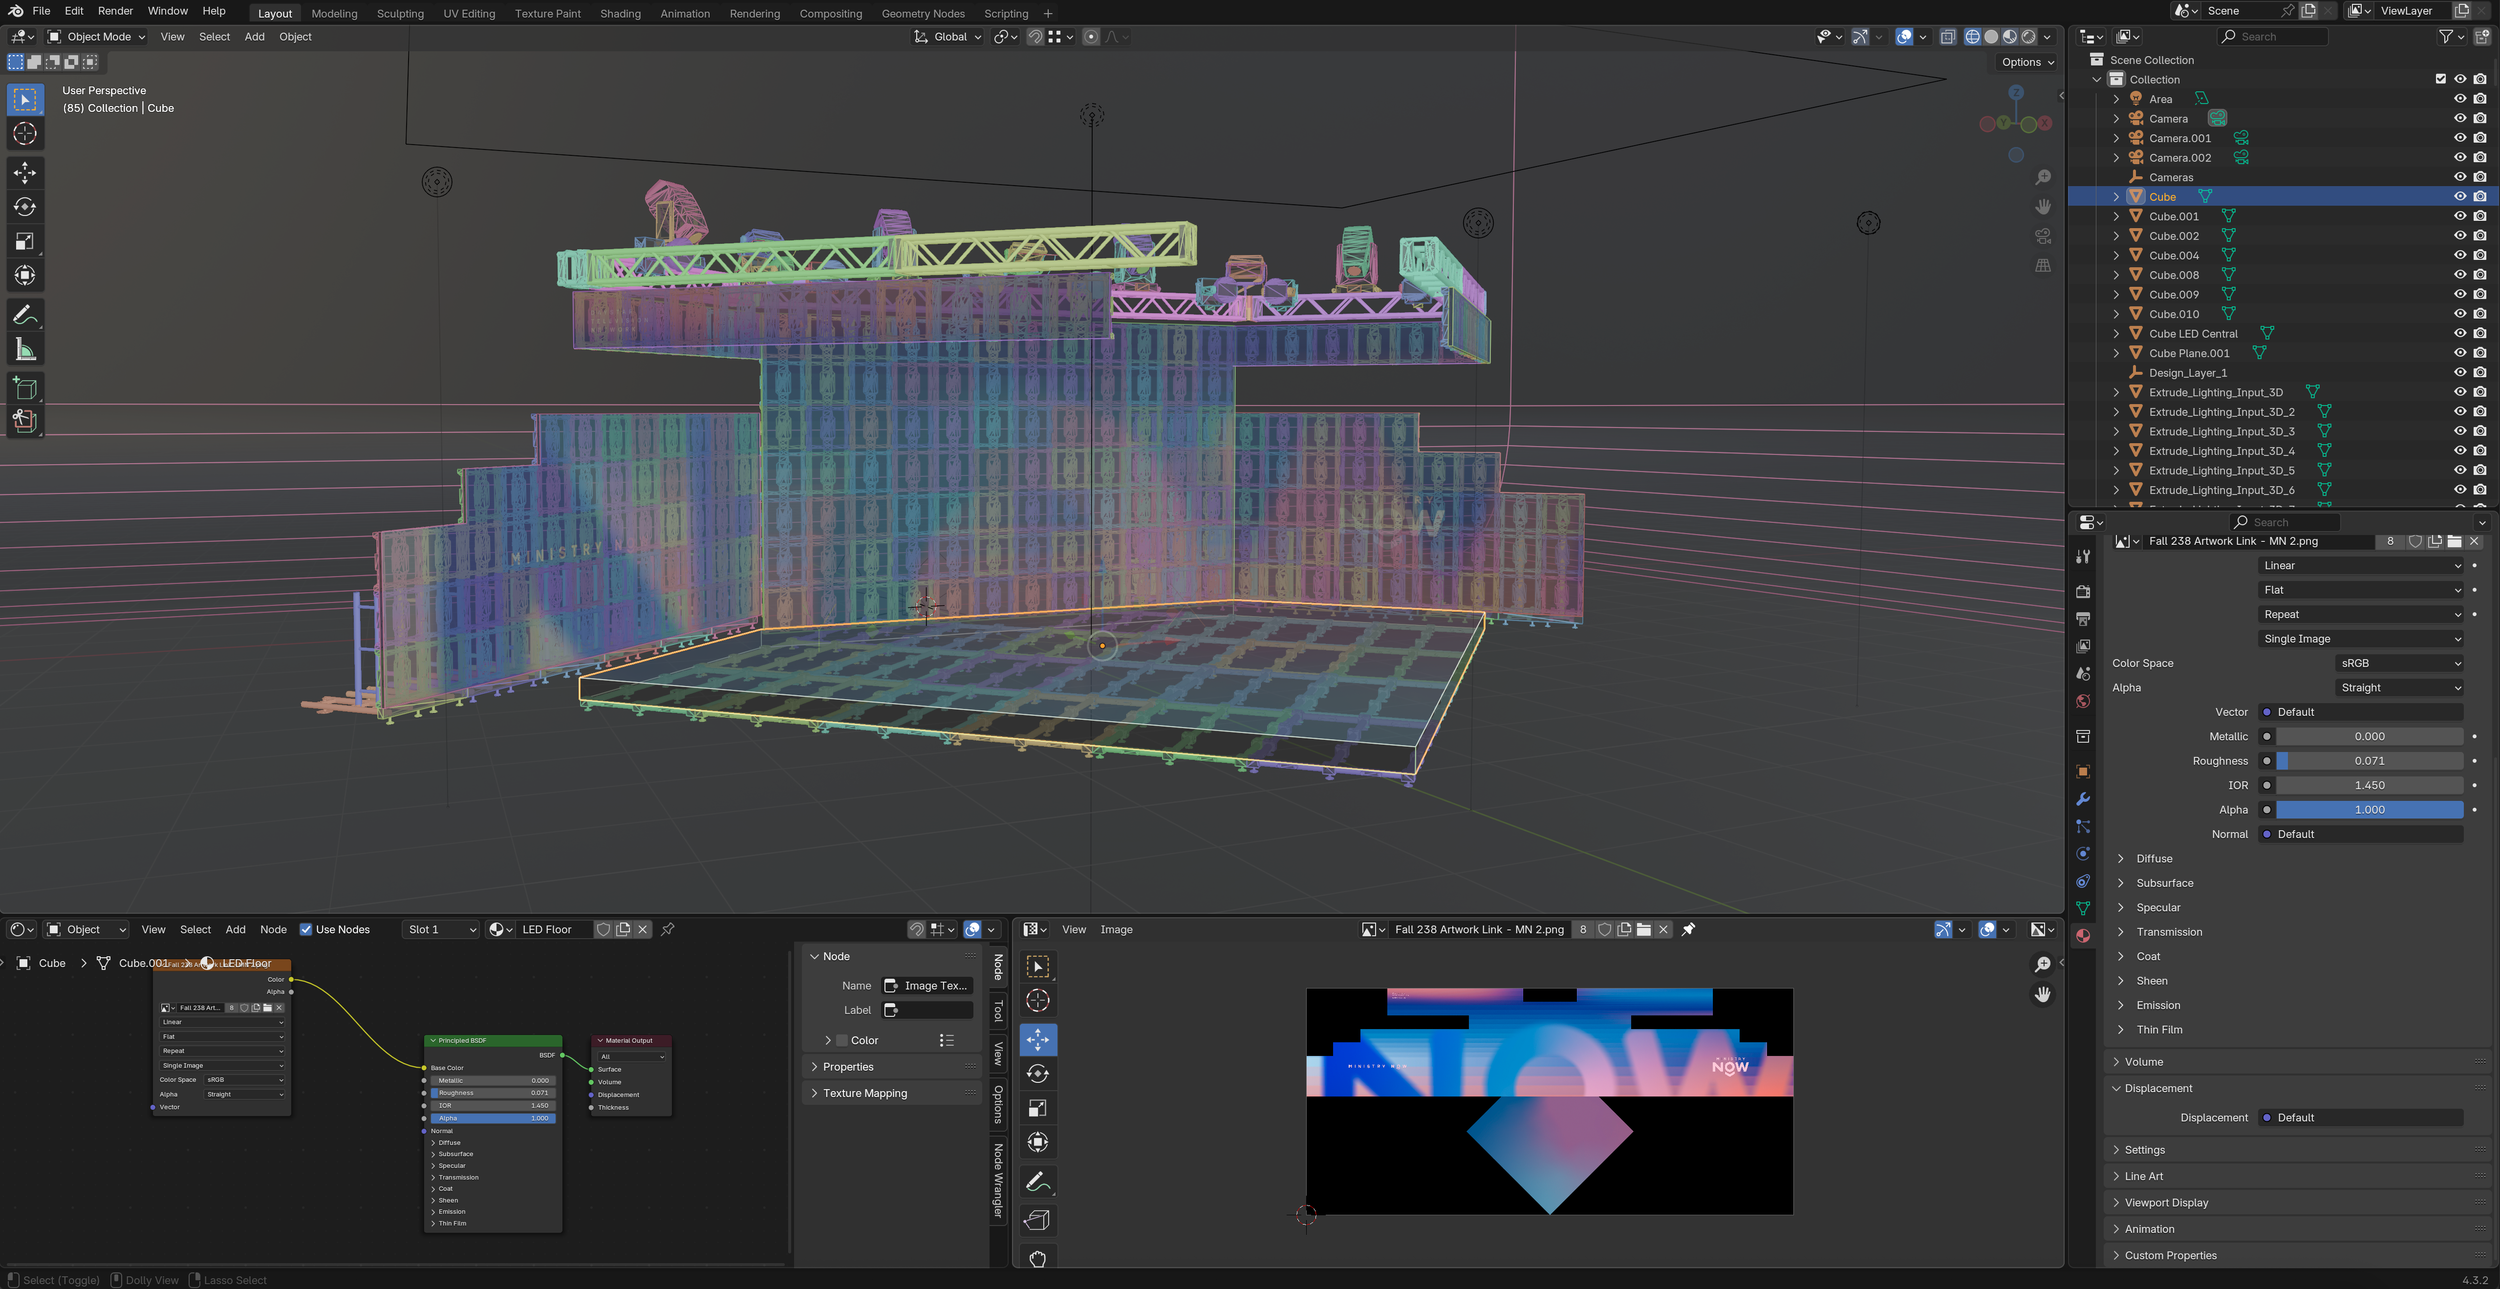Activate the Add Cube tool
The height and width of the screenshot is (1289, 2500).
[x=25, y=388]
